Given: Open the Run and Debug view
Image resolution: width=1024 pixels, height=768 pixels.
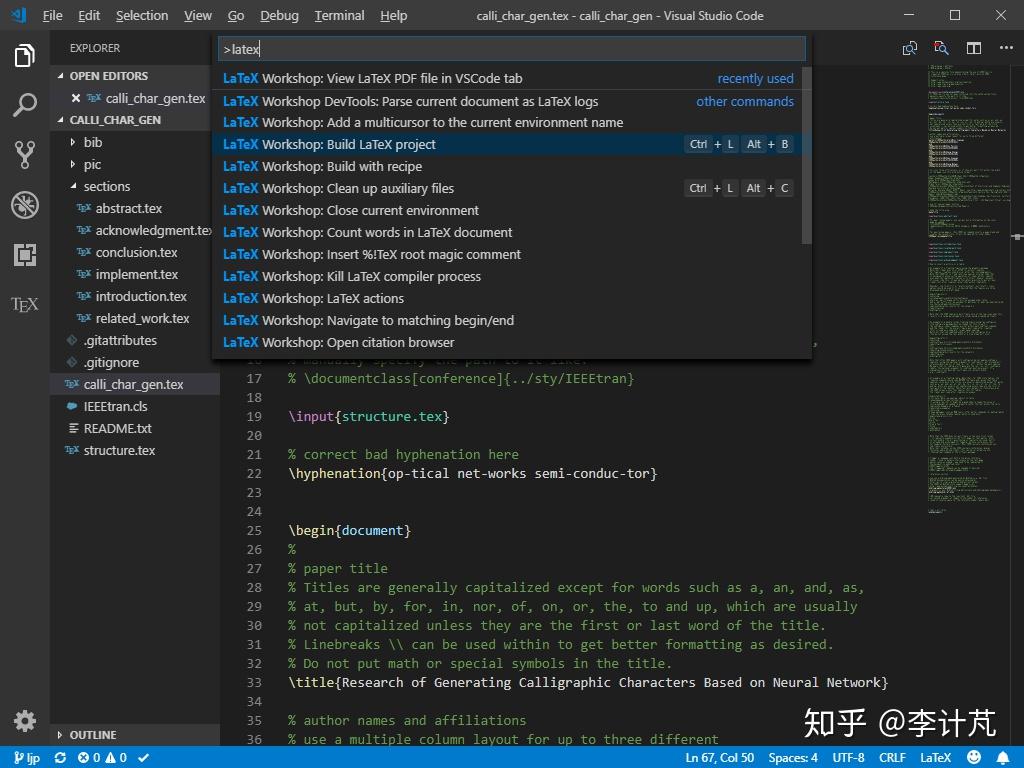Looking at the screenshot, I should pos(24,205).
